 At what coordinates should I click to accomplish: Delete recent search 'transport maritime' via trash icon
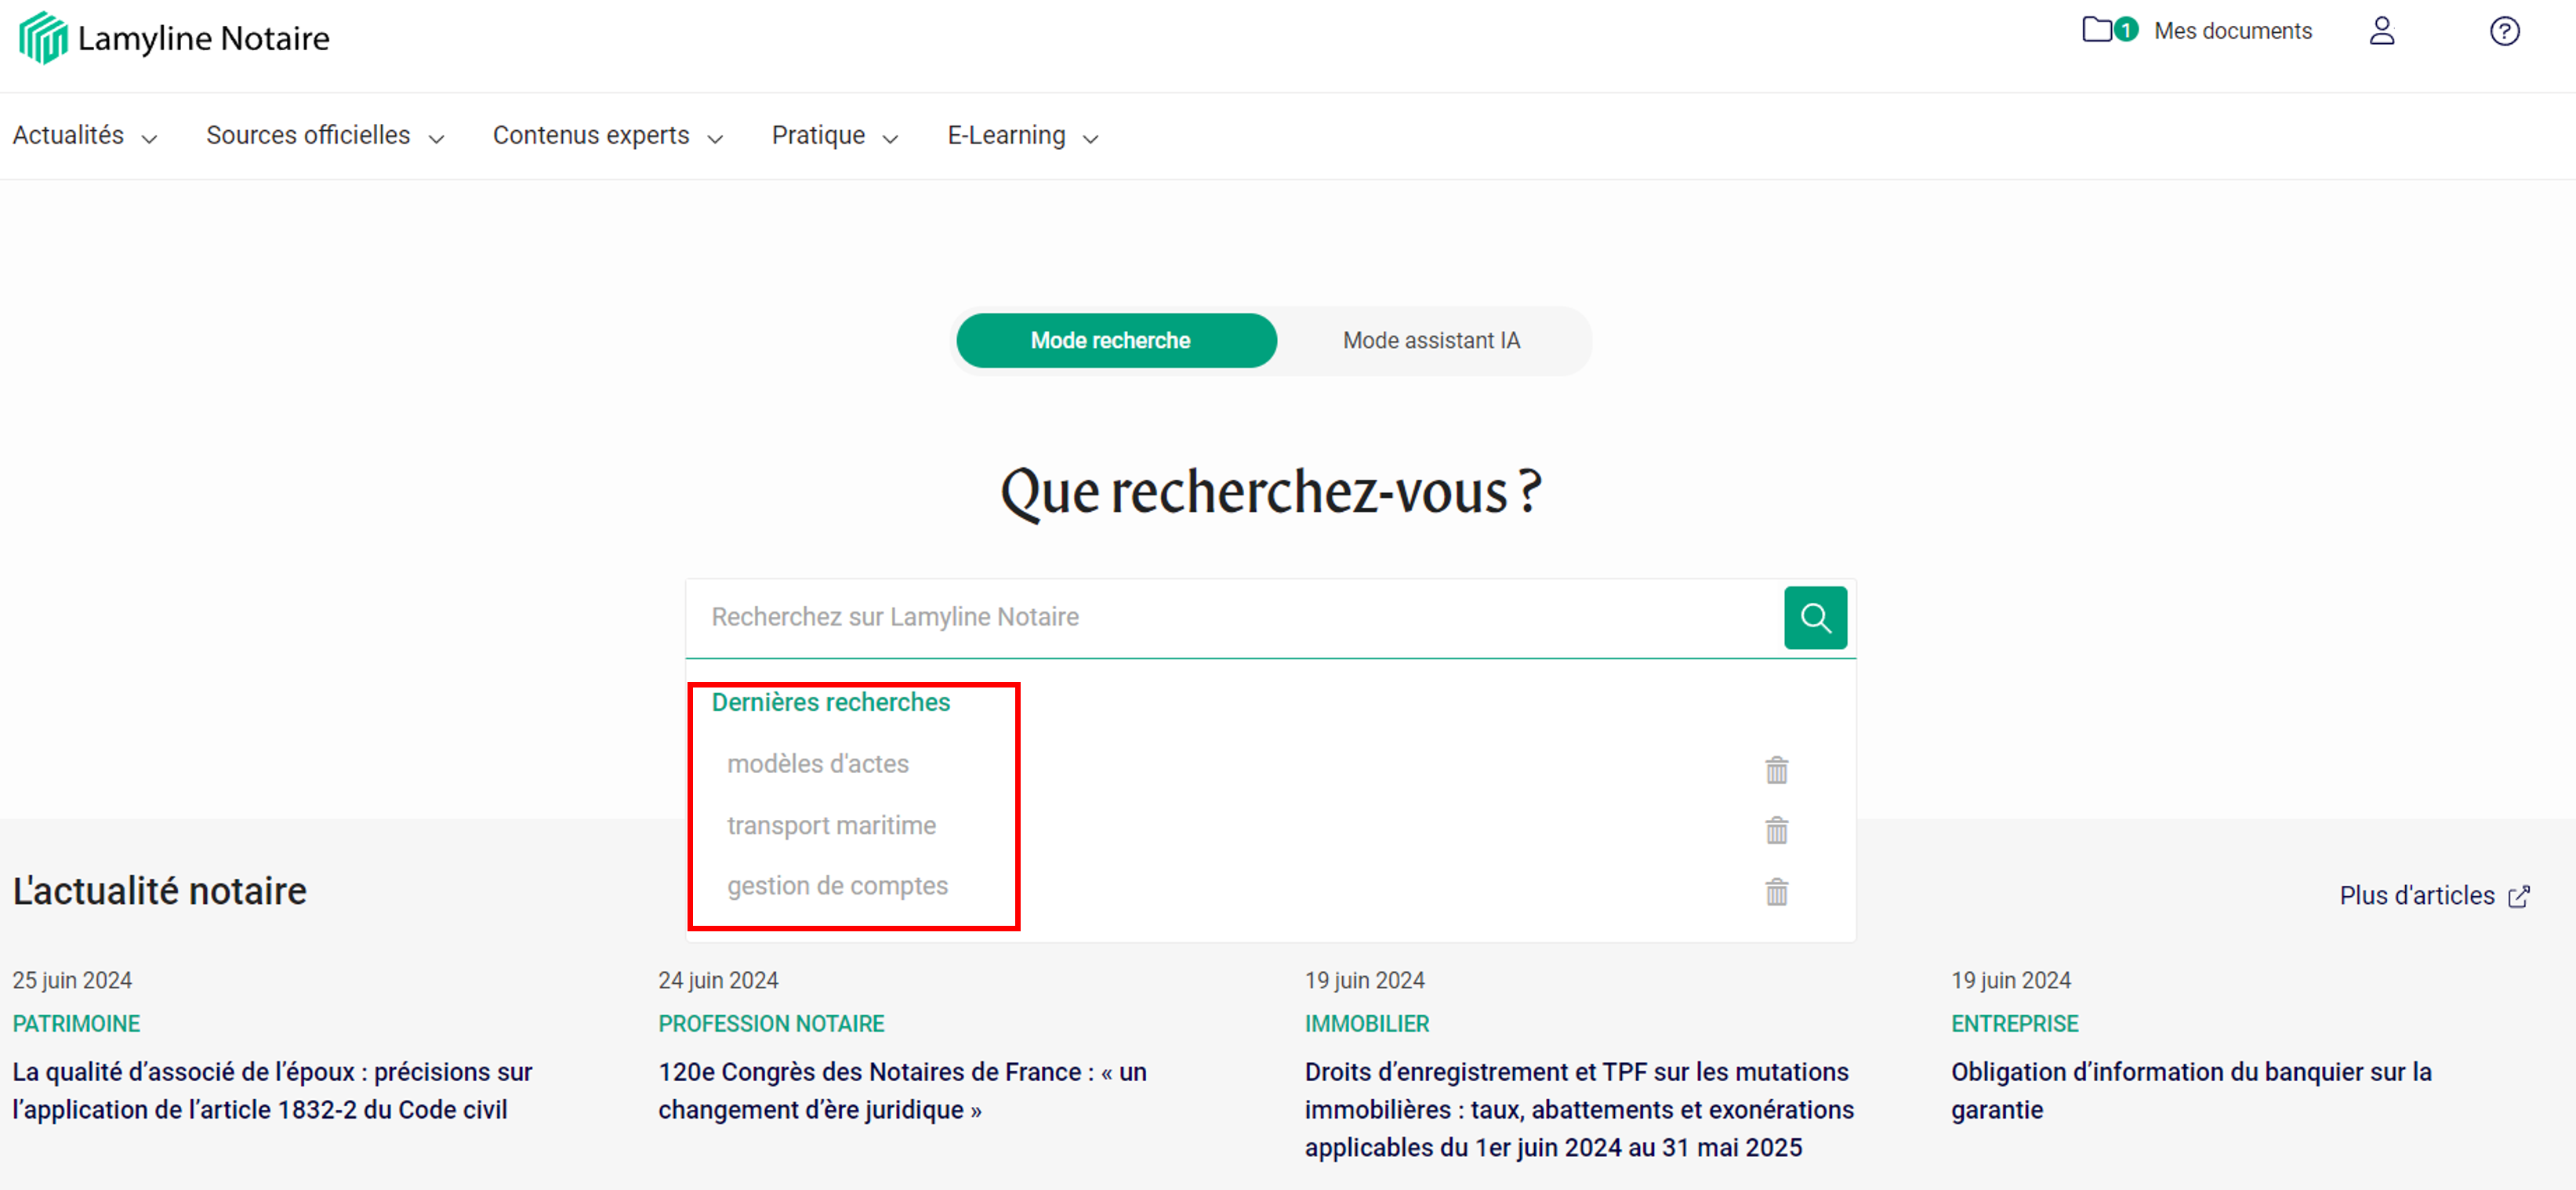click(x=1776, y=830)
